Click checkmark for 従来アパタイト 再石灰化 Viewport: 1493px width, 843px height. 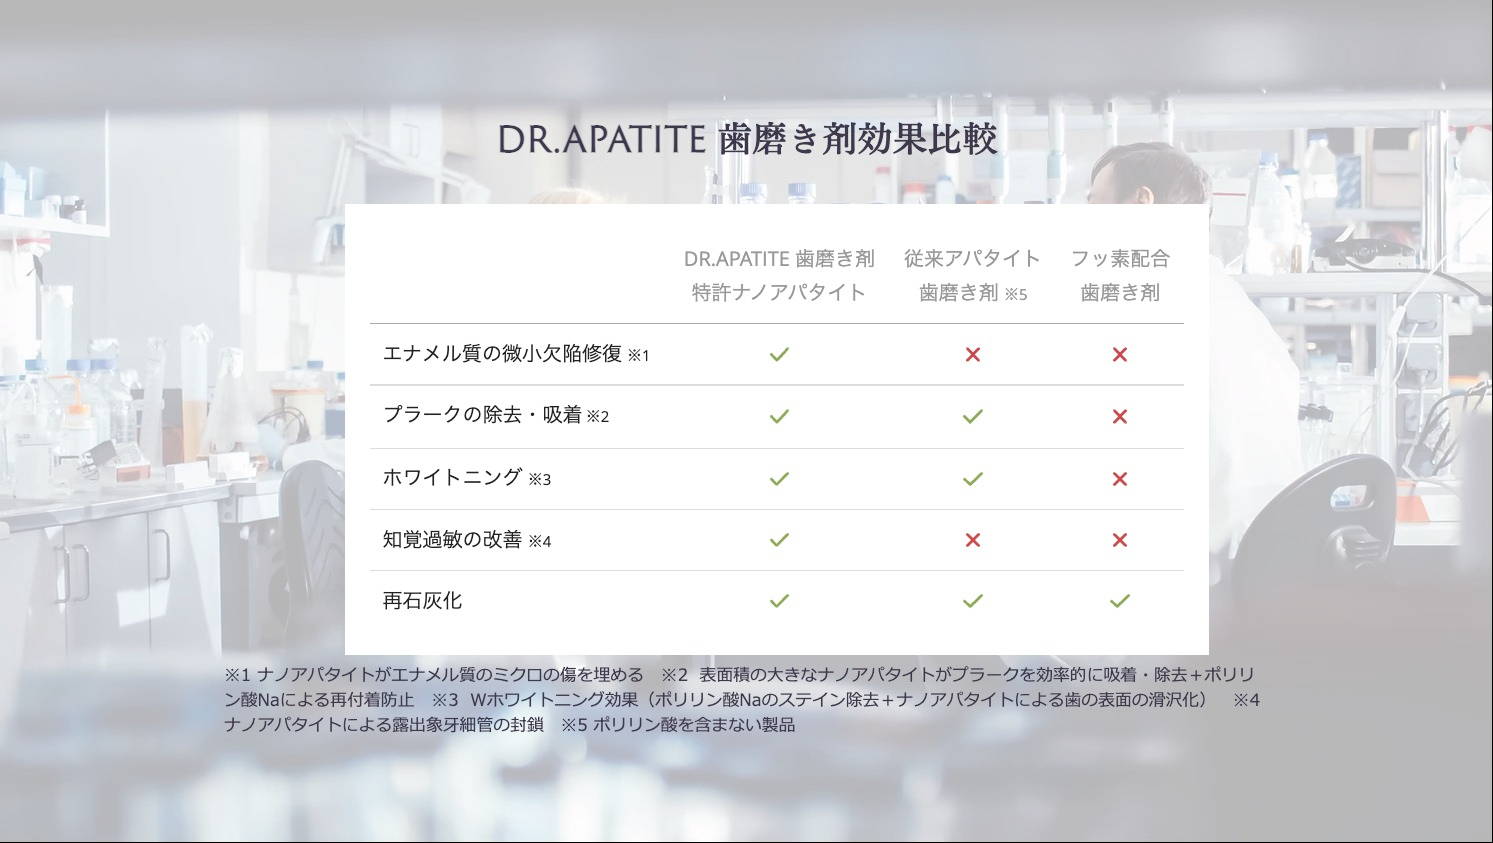tap(972, 601)
